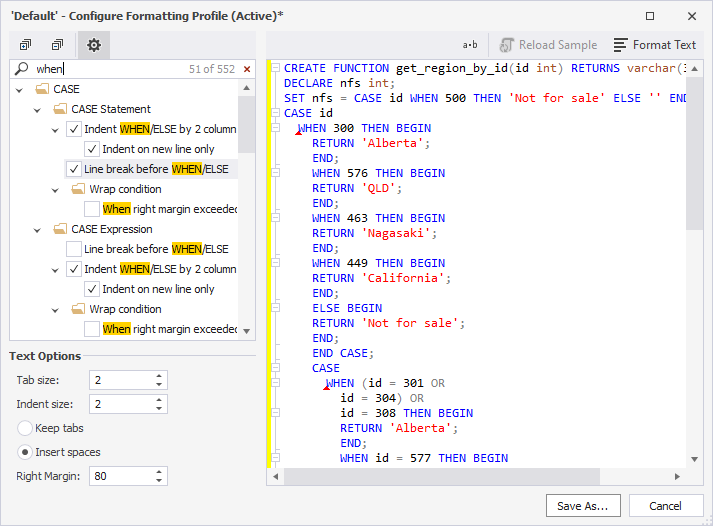Uncheck Indent WHEN/ELSE under CASE Expression
713x526 pixels.
pyautogui.click(x=74, y=269)
